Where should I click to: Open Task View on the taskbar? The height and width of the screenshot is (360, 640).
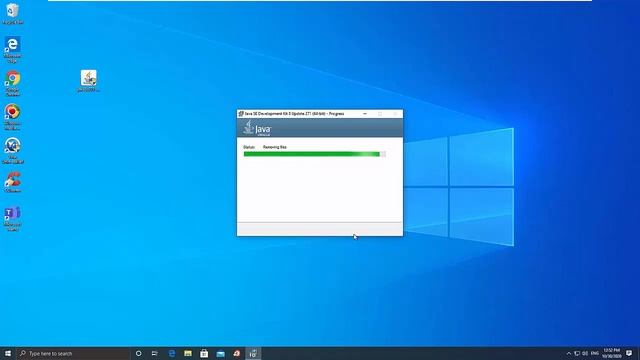[x=155, y=353]
